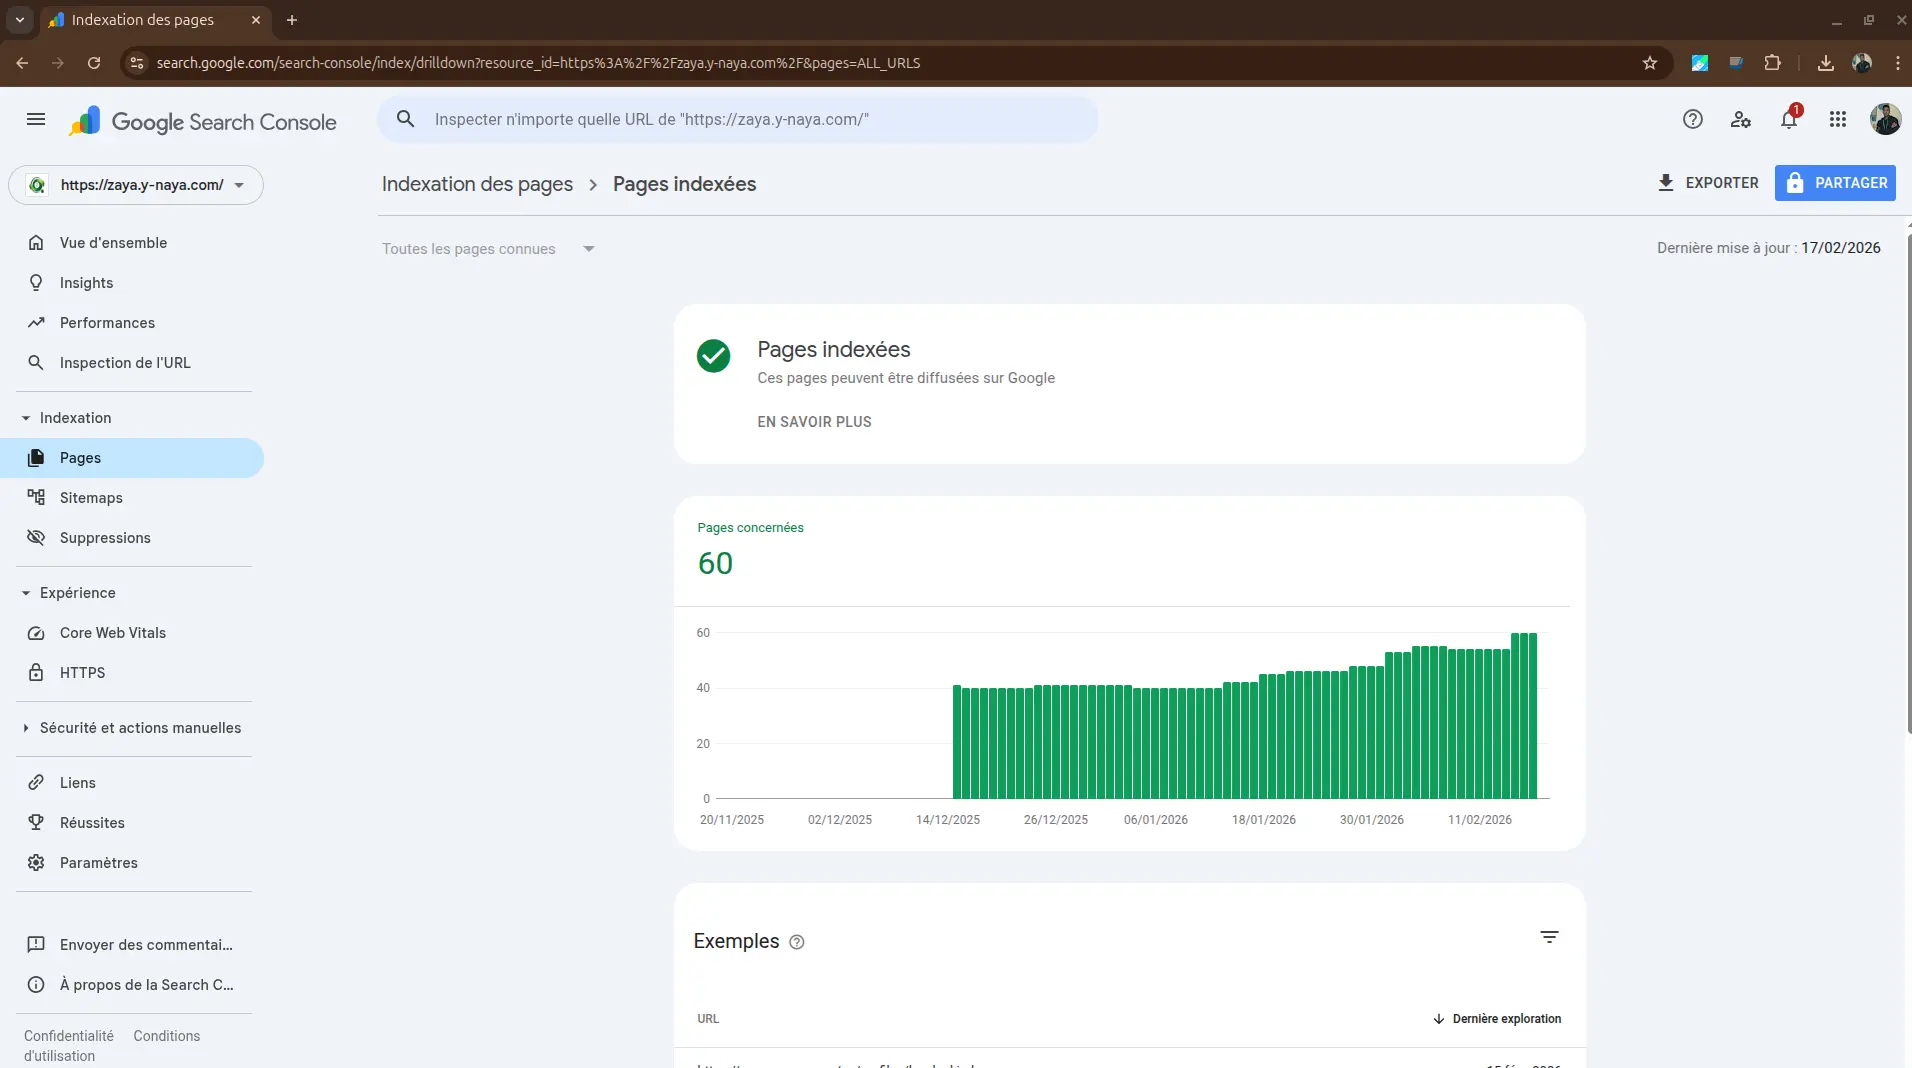Click the EXPORTER button
The width and height of the screenshot is (1912, 1068).
(x=1708, y=183)
